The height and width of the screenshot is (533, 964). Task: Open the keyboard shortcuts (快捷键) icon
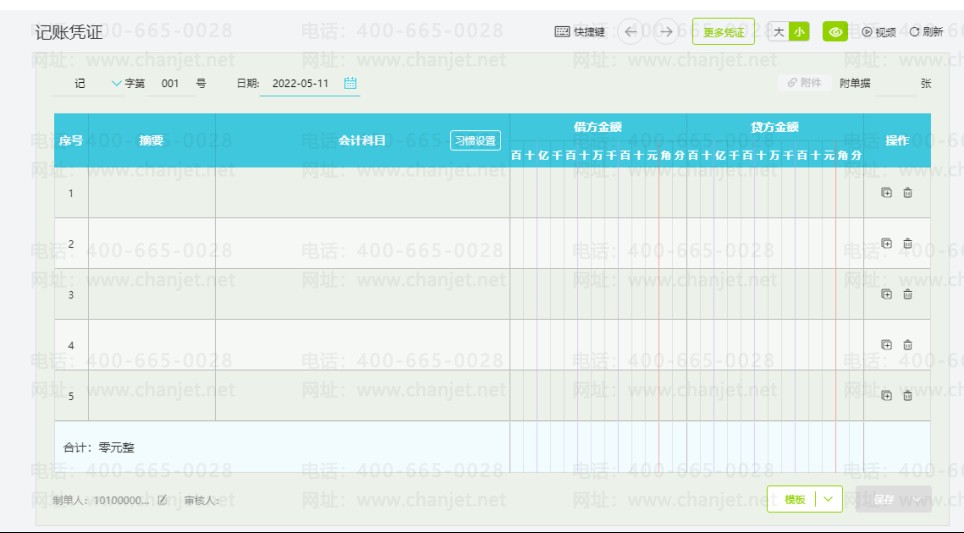562,31
